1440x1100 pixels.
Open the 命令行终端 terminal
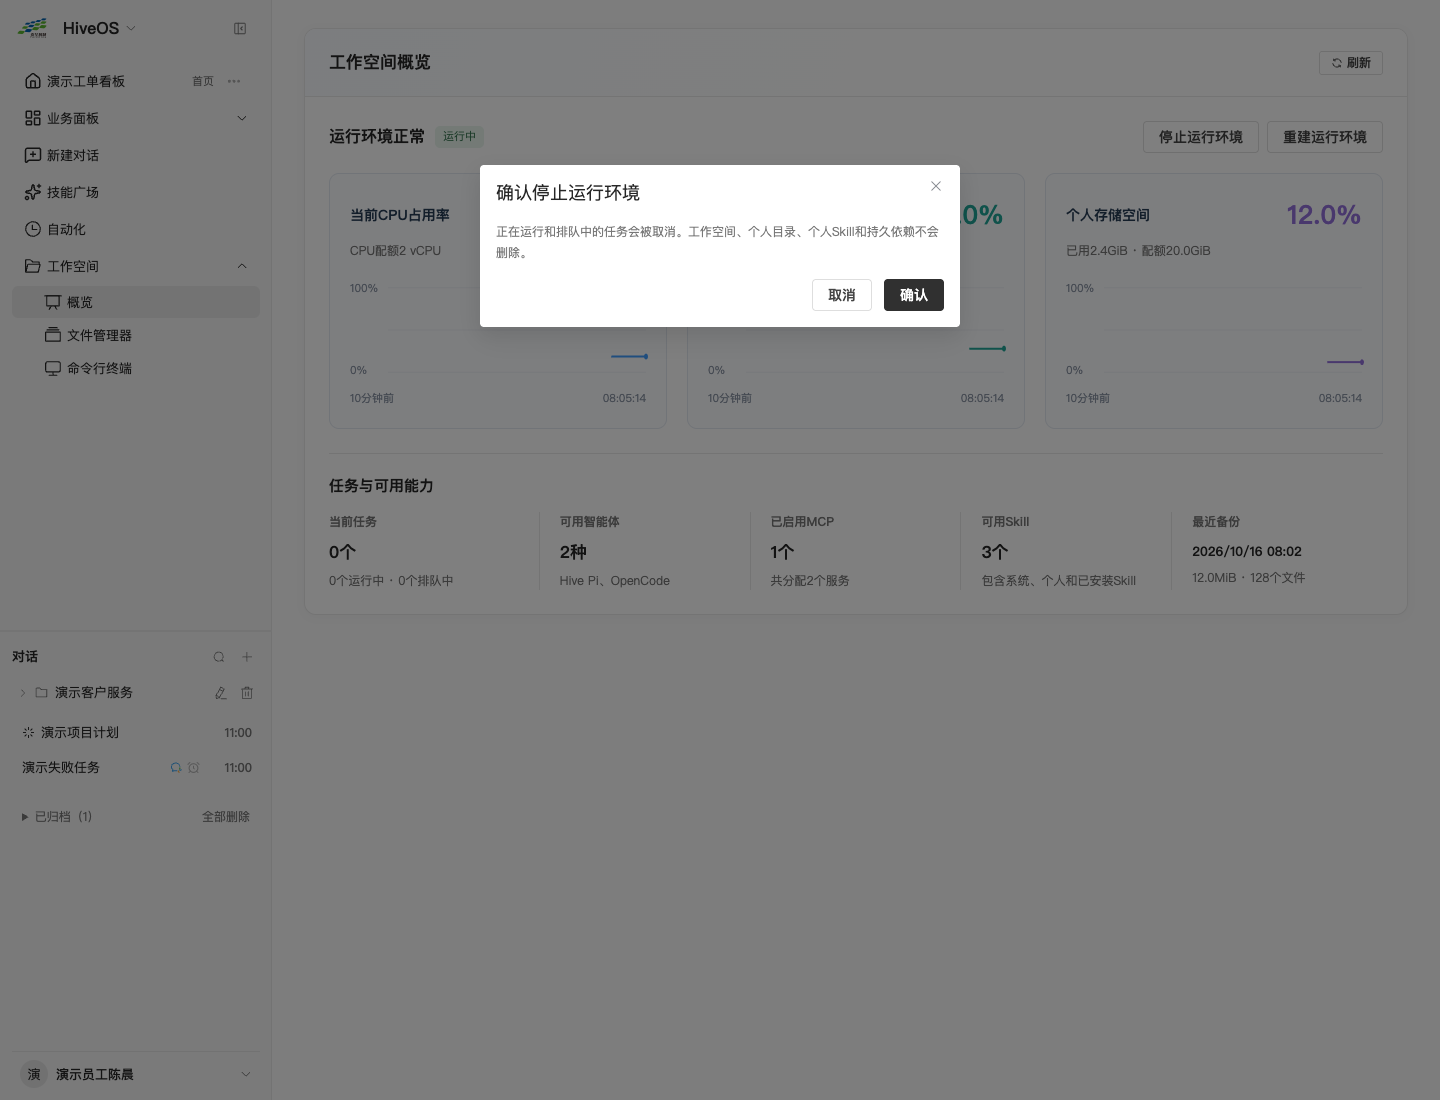[136, 368]
